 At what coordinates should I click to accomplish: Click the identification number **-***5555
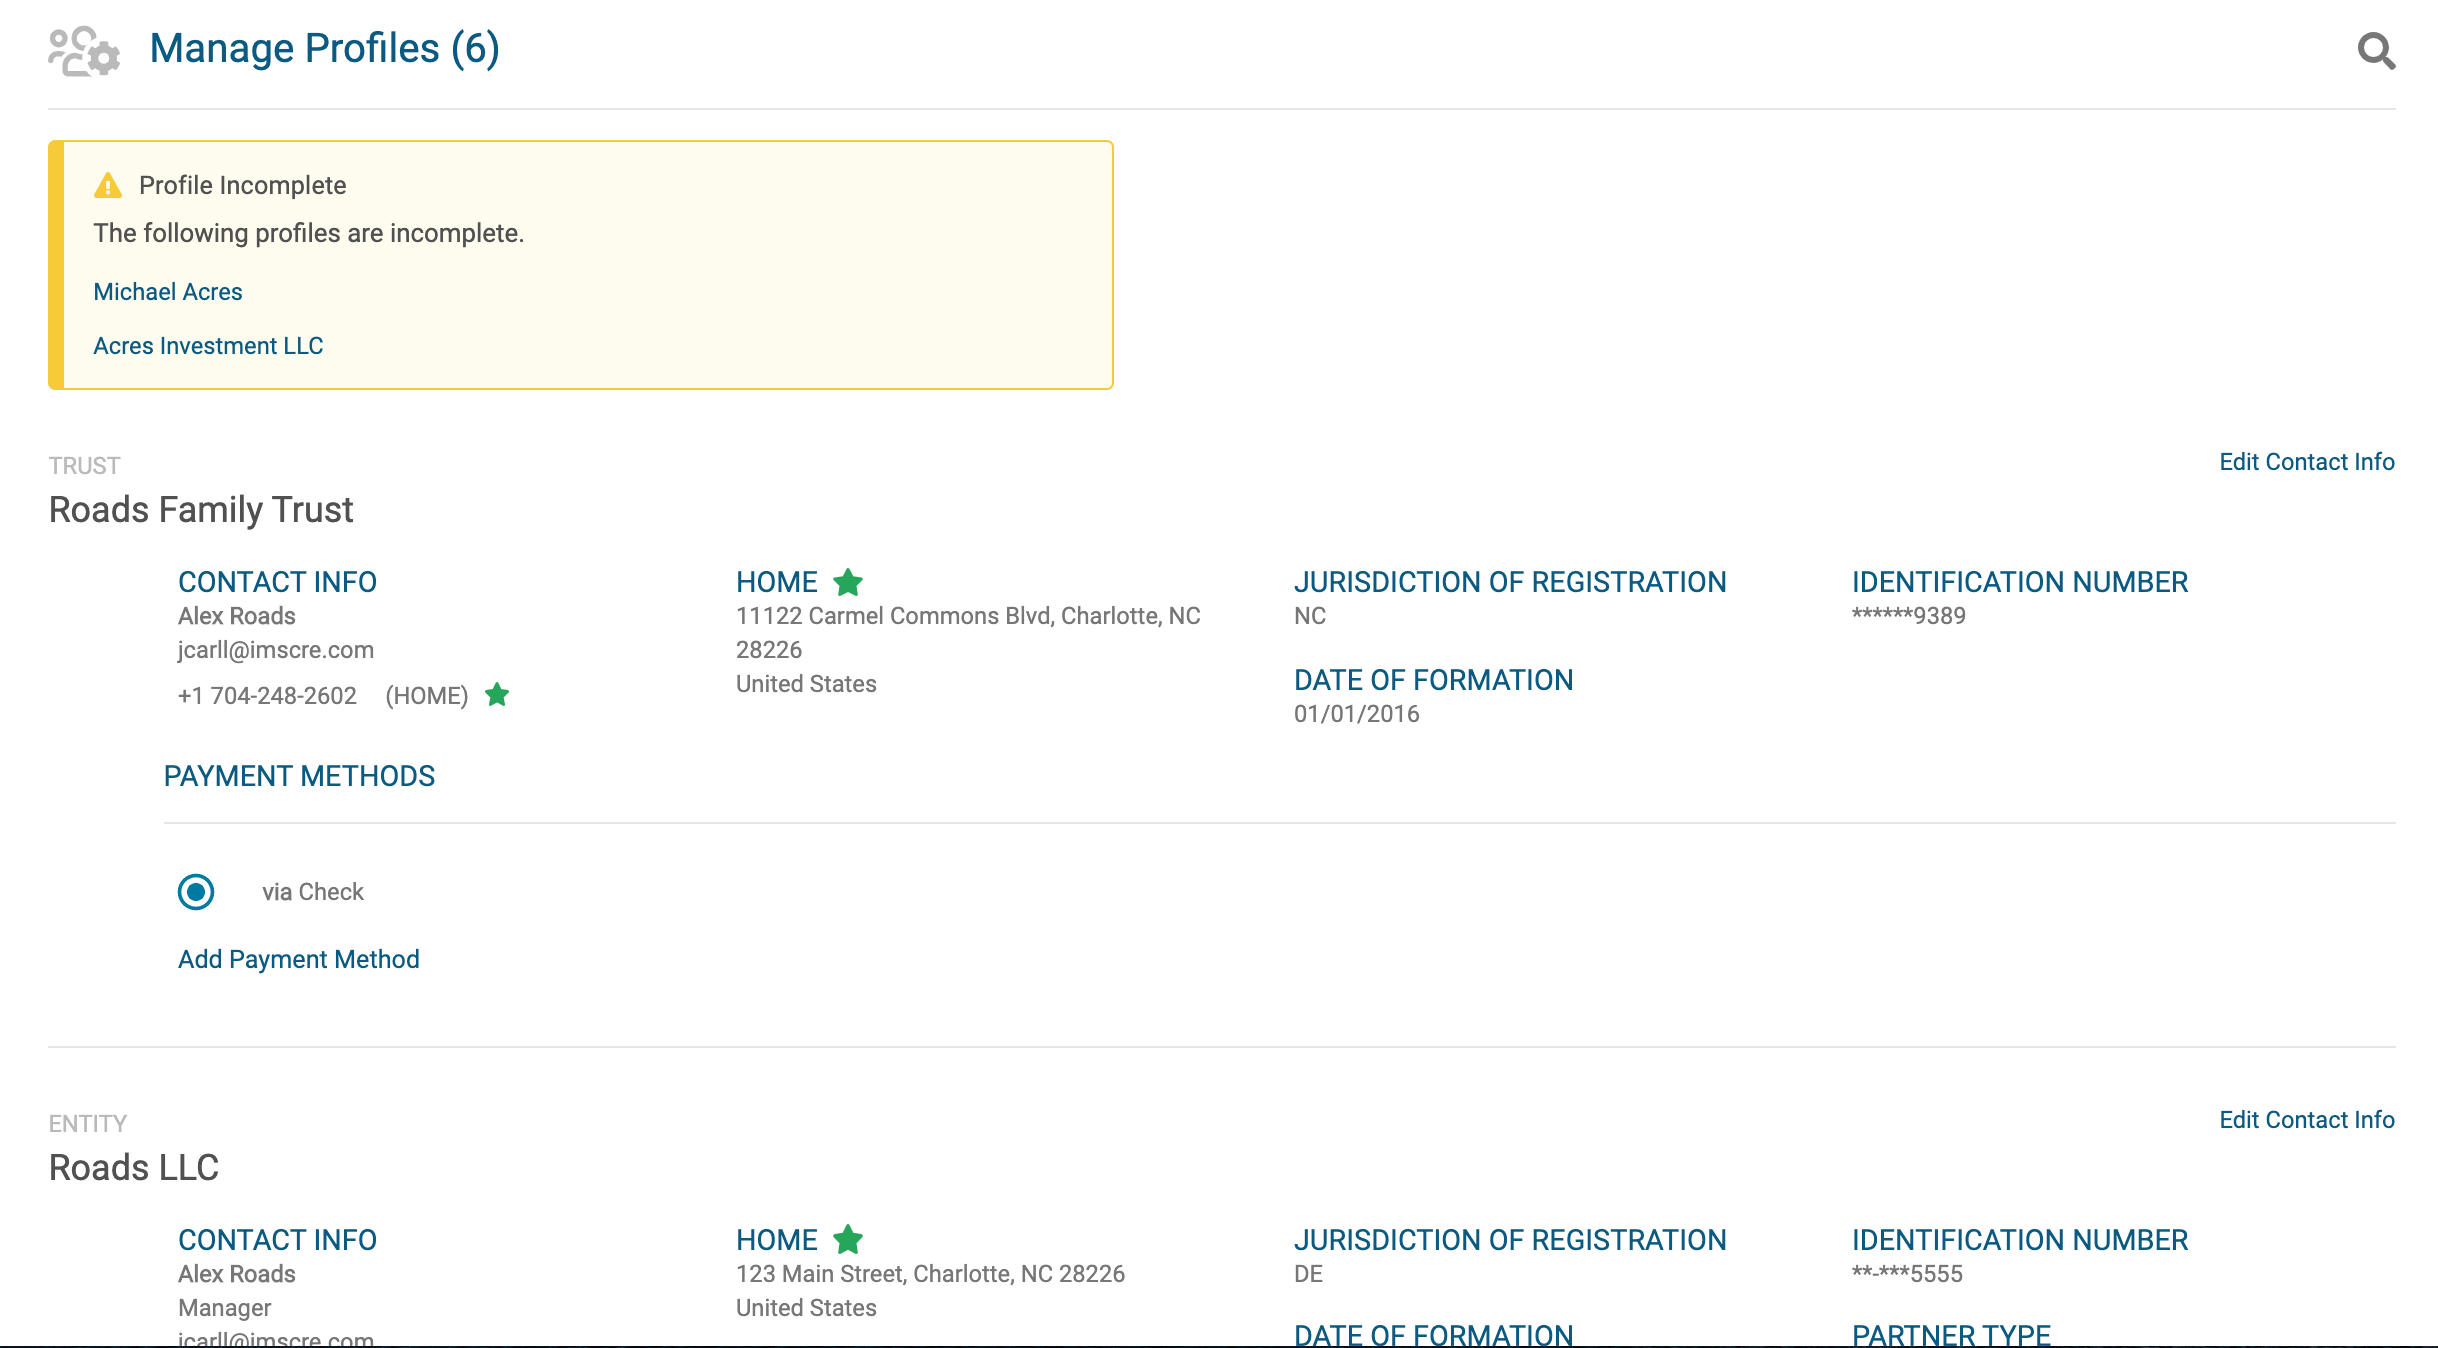1907,1274
